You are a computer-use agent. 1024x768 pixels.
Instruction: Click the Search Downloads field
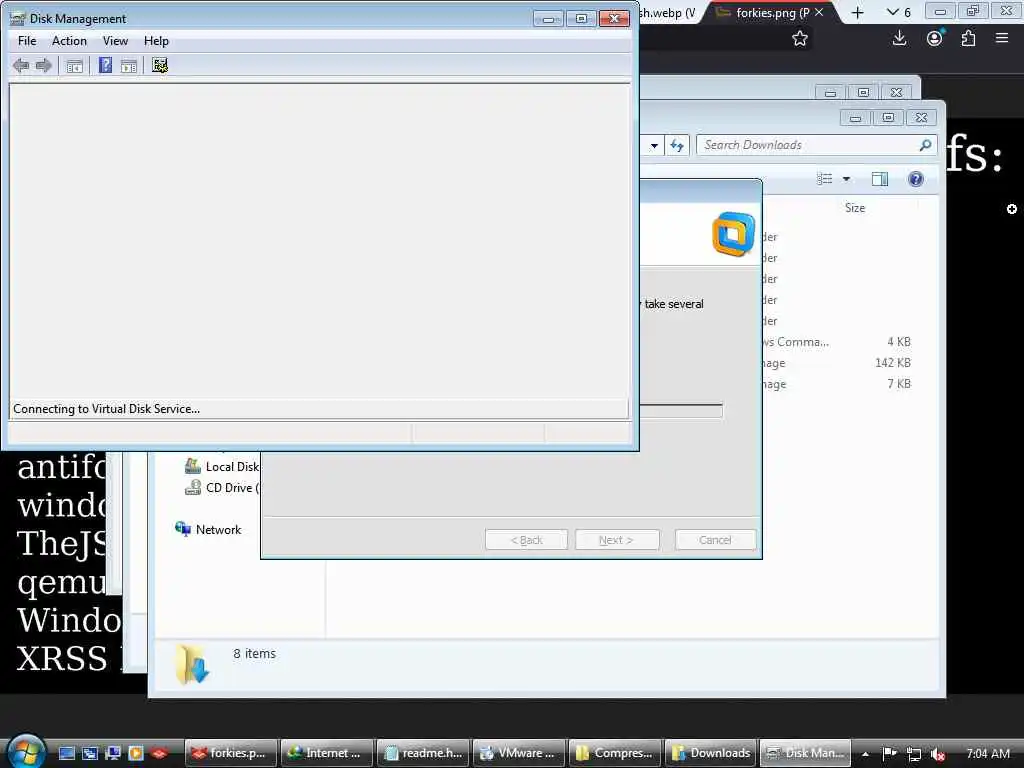pyautogui.click(x=817, y=145)
